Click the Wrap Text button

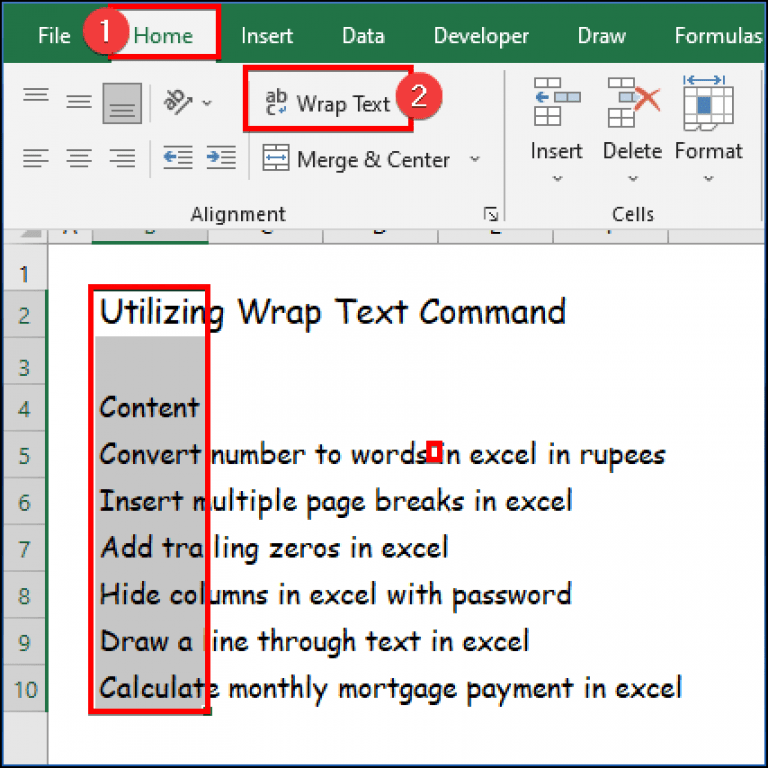[328, 102]
